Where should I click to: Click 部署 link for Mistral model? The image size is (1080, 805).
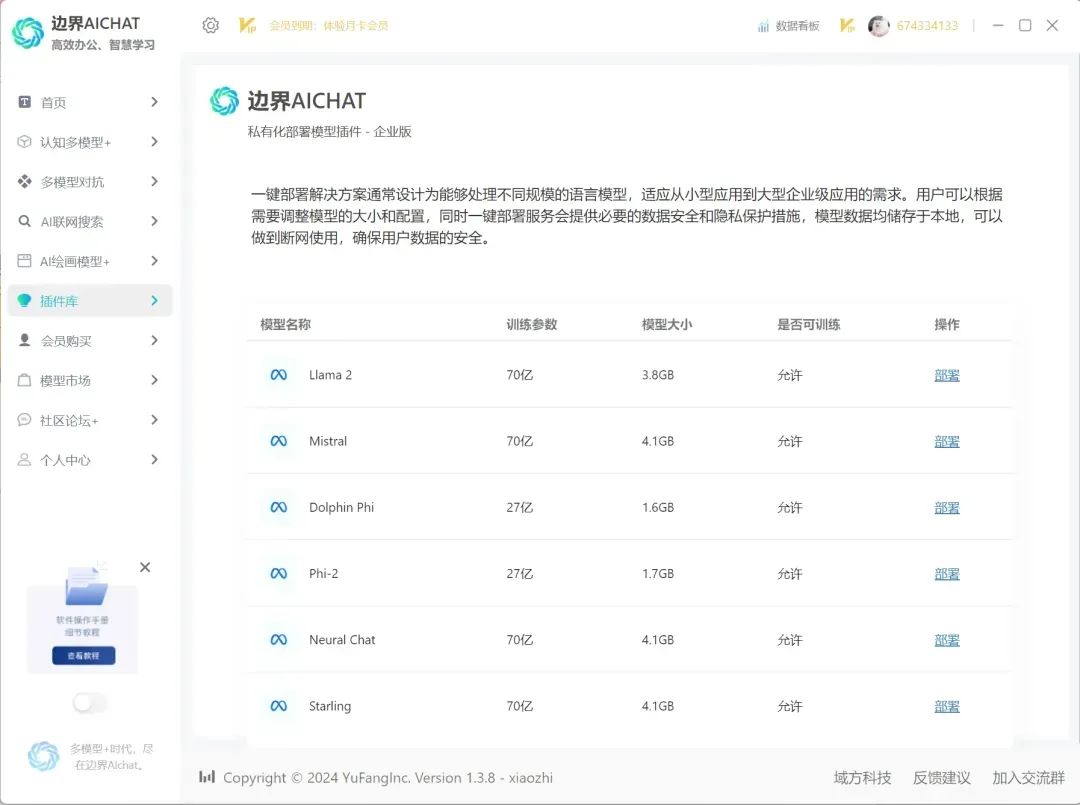coord(946,441)
